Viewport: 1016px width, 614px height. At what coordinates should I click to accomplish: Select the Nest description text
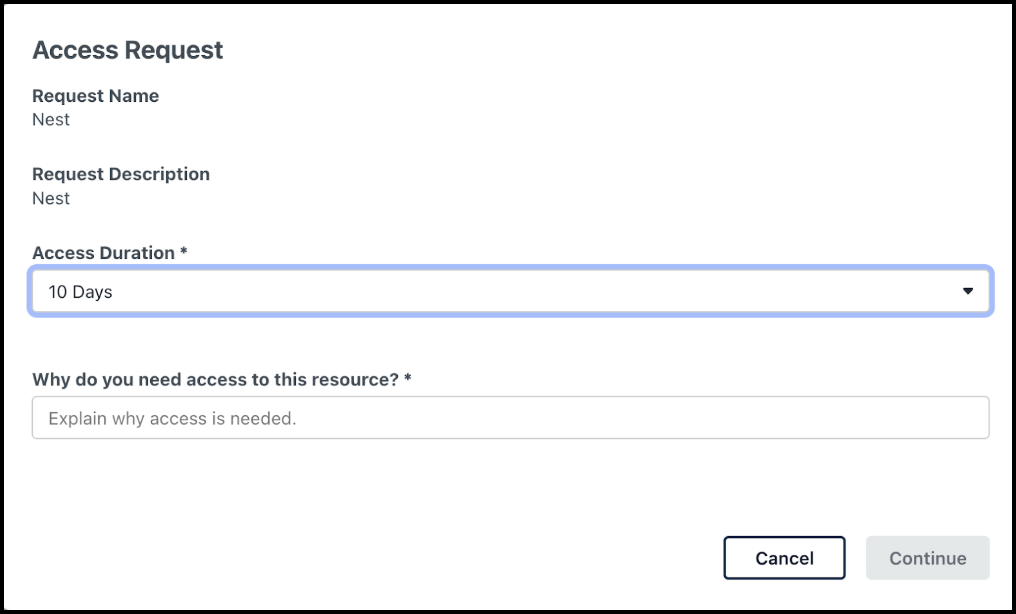tap(51, 198)
